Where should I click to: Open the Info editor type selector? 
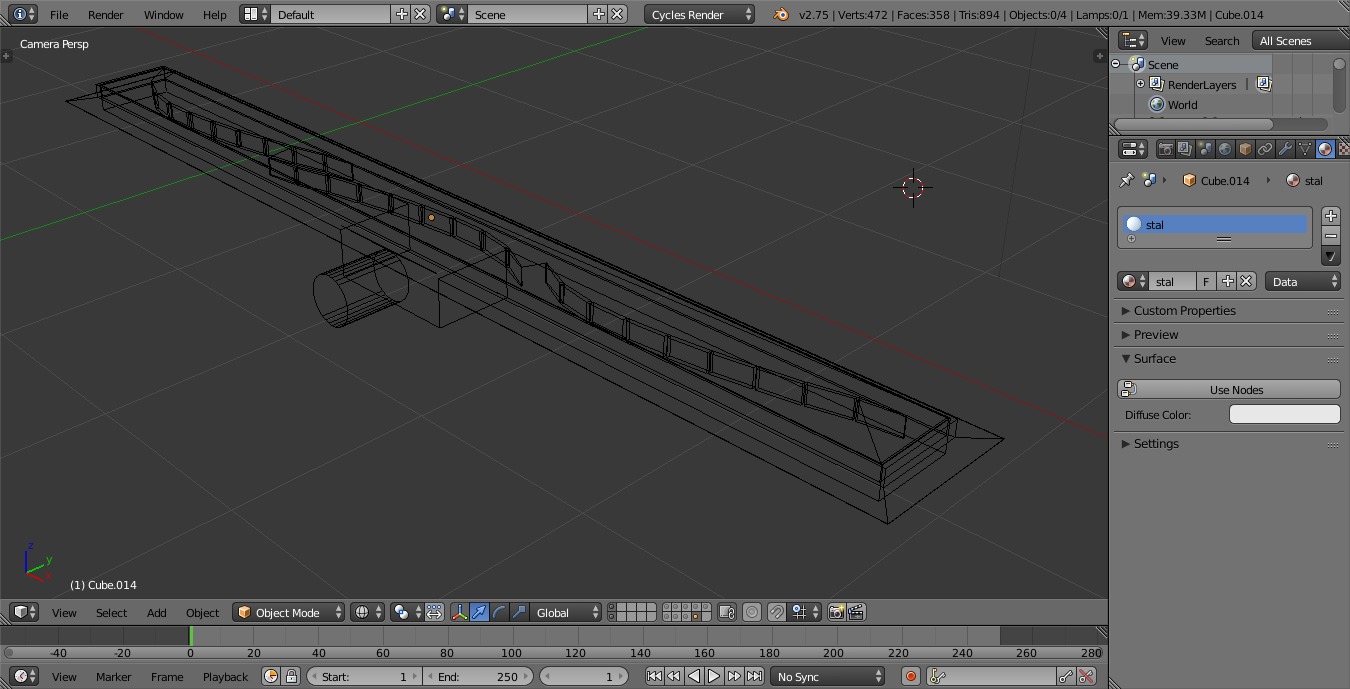tap(21, 15)
